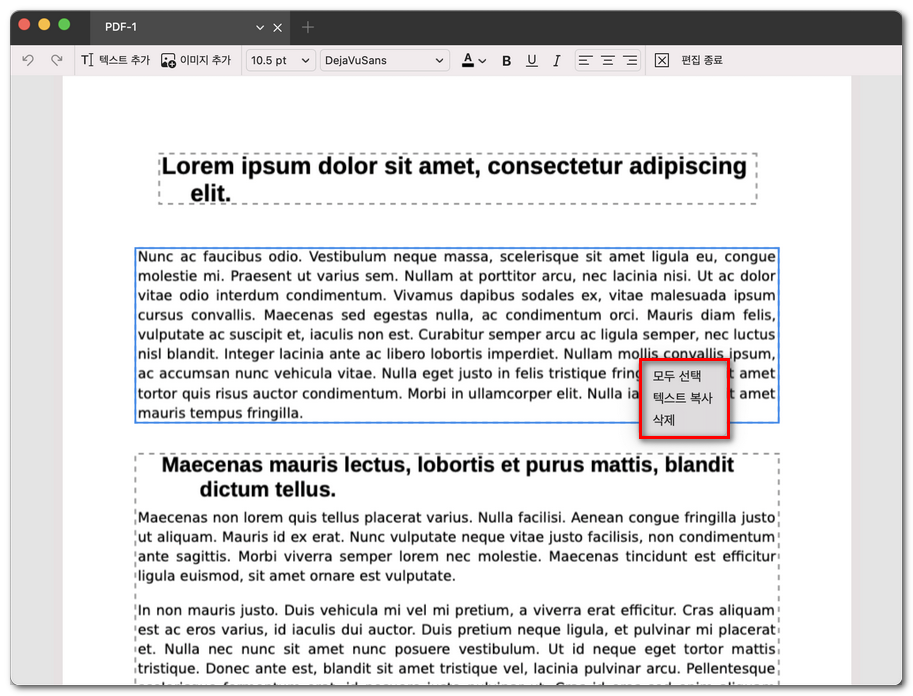The image size is (913, 696).
Task: Click the undo arrow icon
Action: (x=28, y=61)
